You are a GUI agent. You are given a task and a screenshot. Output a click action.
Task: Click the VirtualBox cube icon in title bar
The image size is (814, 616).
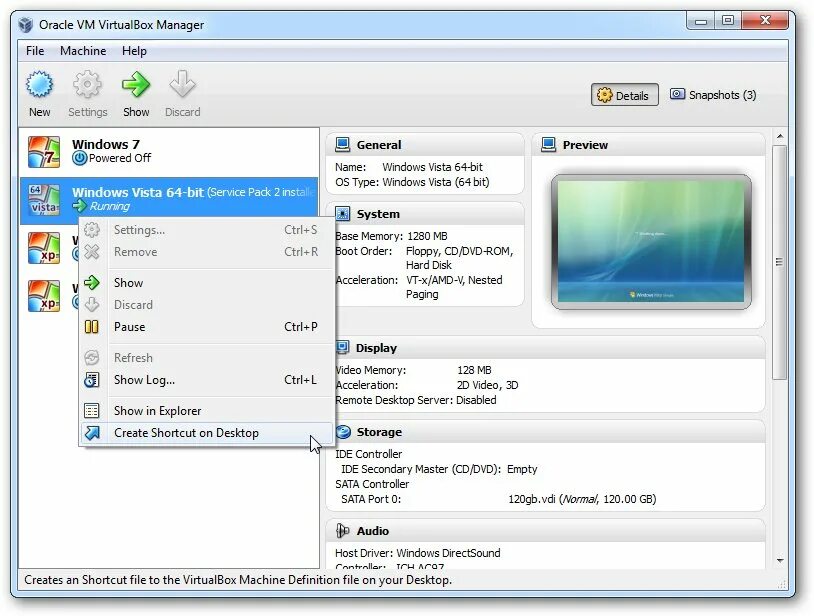(25, 24)
